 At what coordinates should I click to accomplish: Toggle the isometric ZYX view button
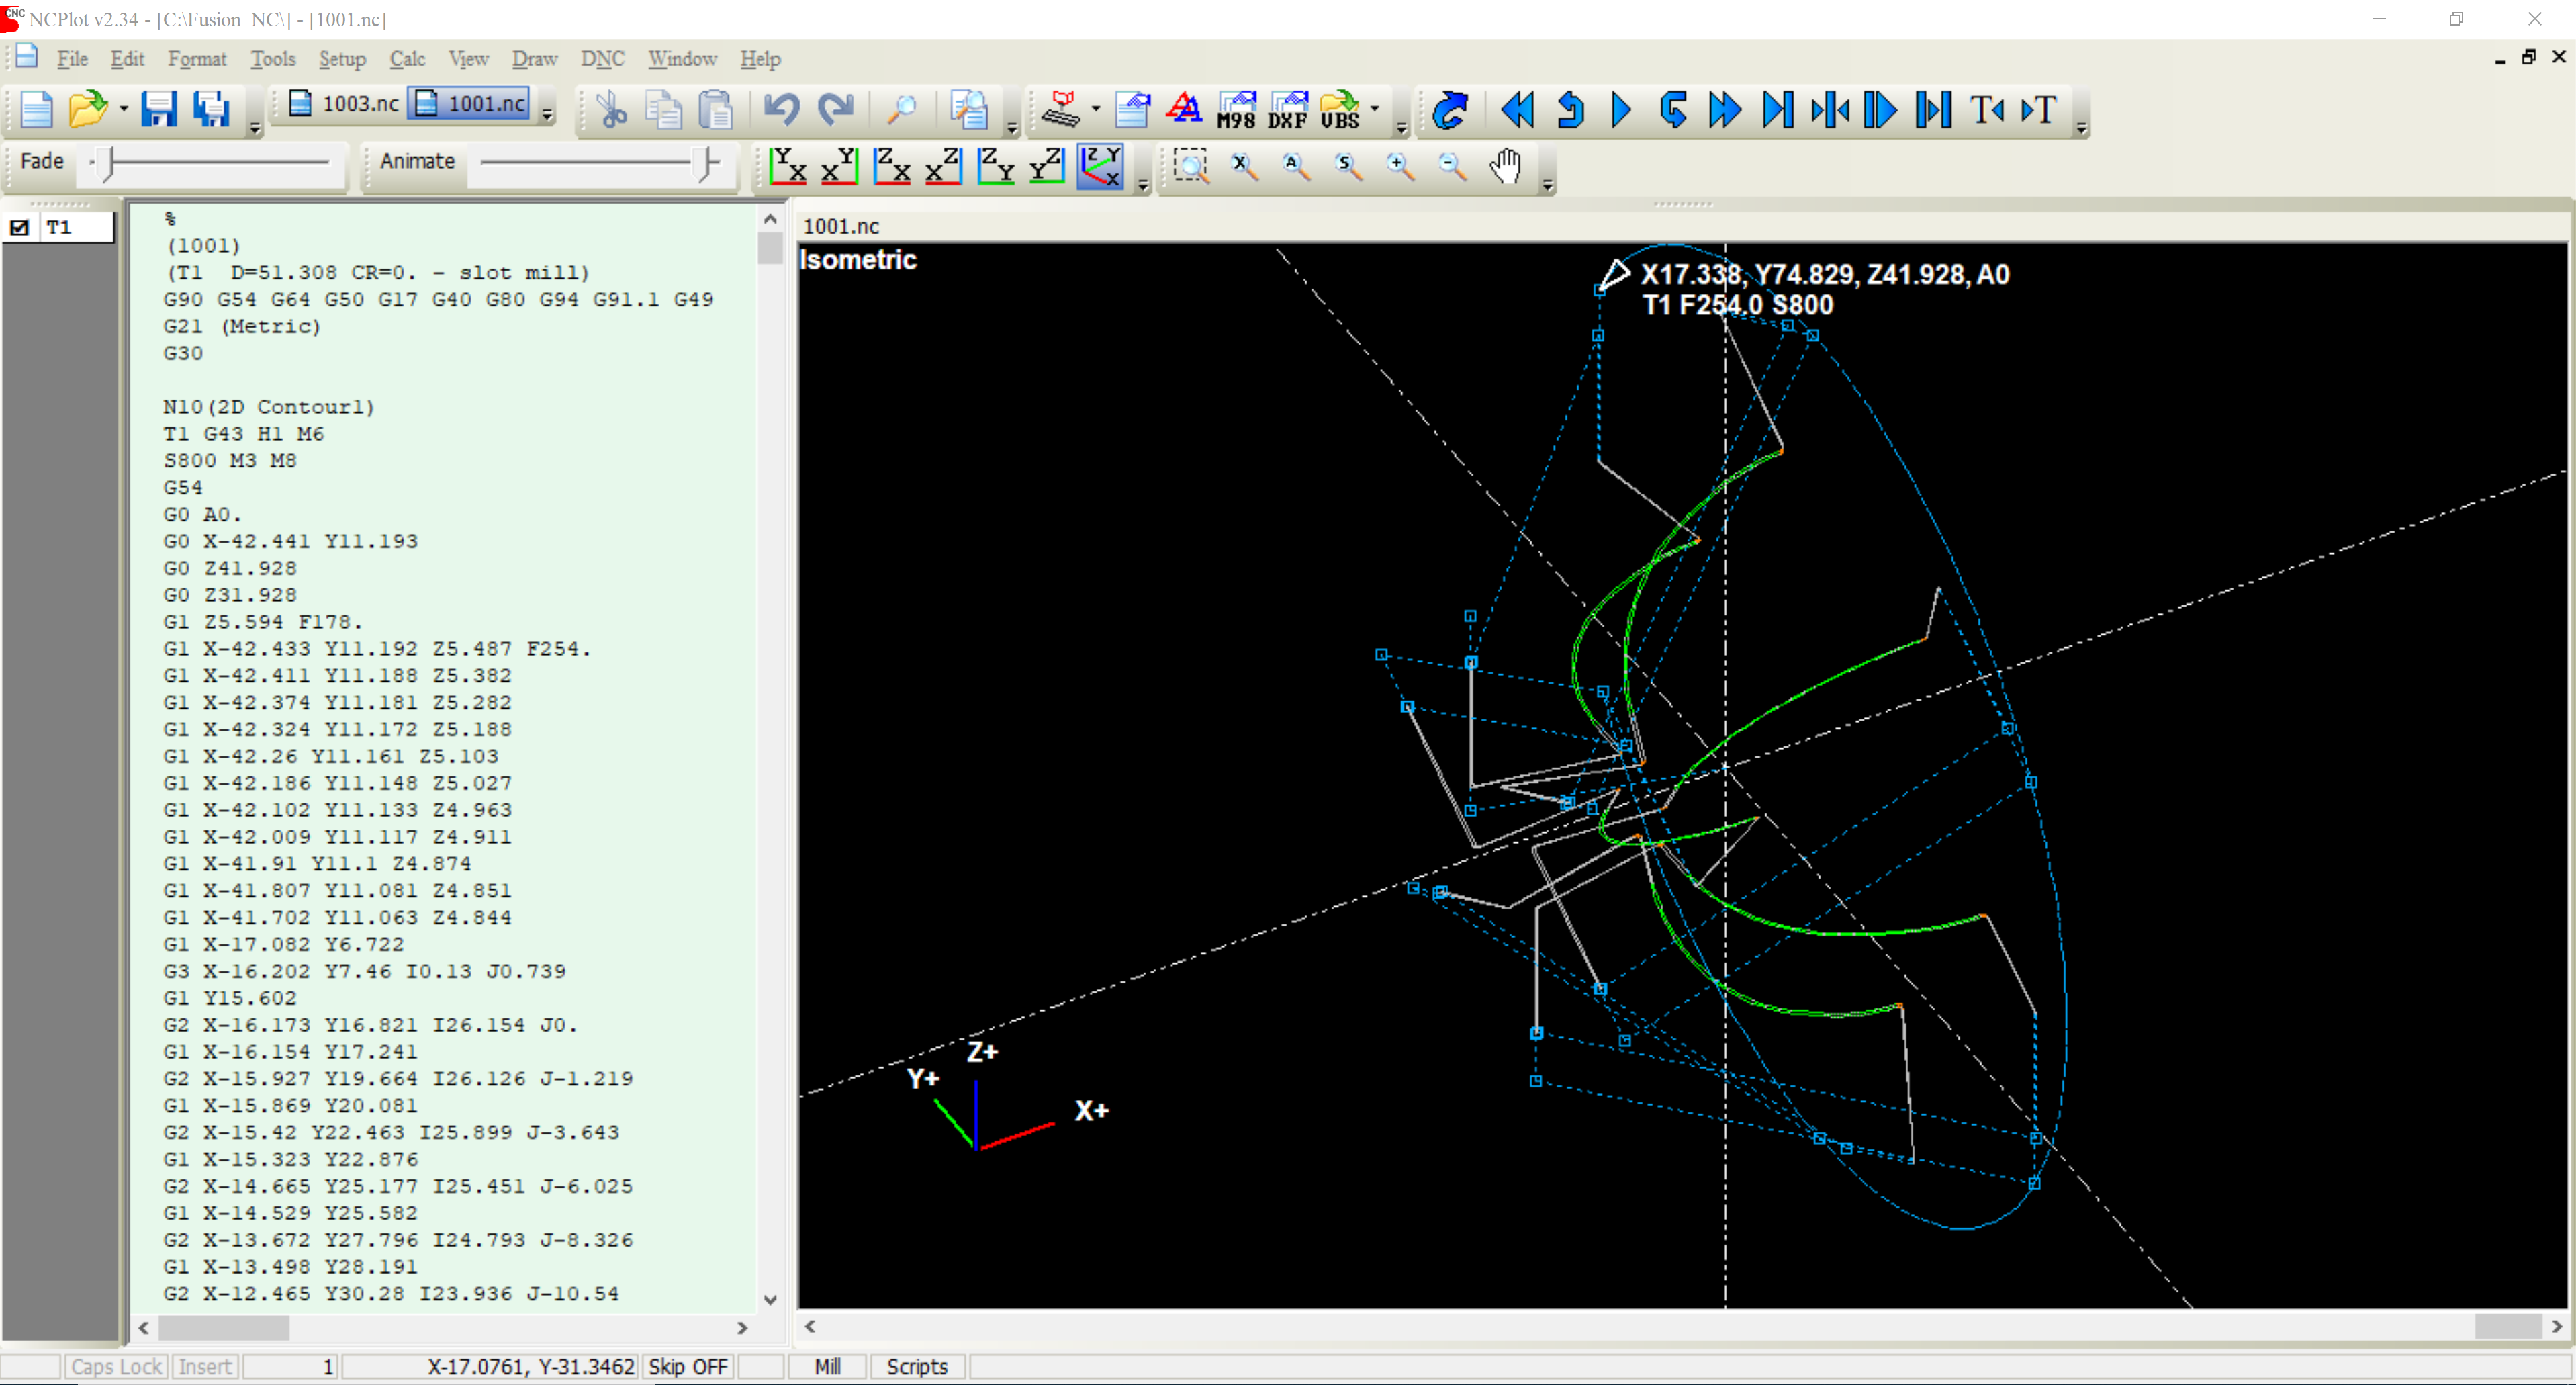coord(1100,166)
